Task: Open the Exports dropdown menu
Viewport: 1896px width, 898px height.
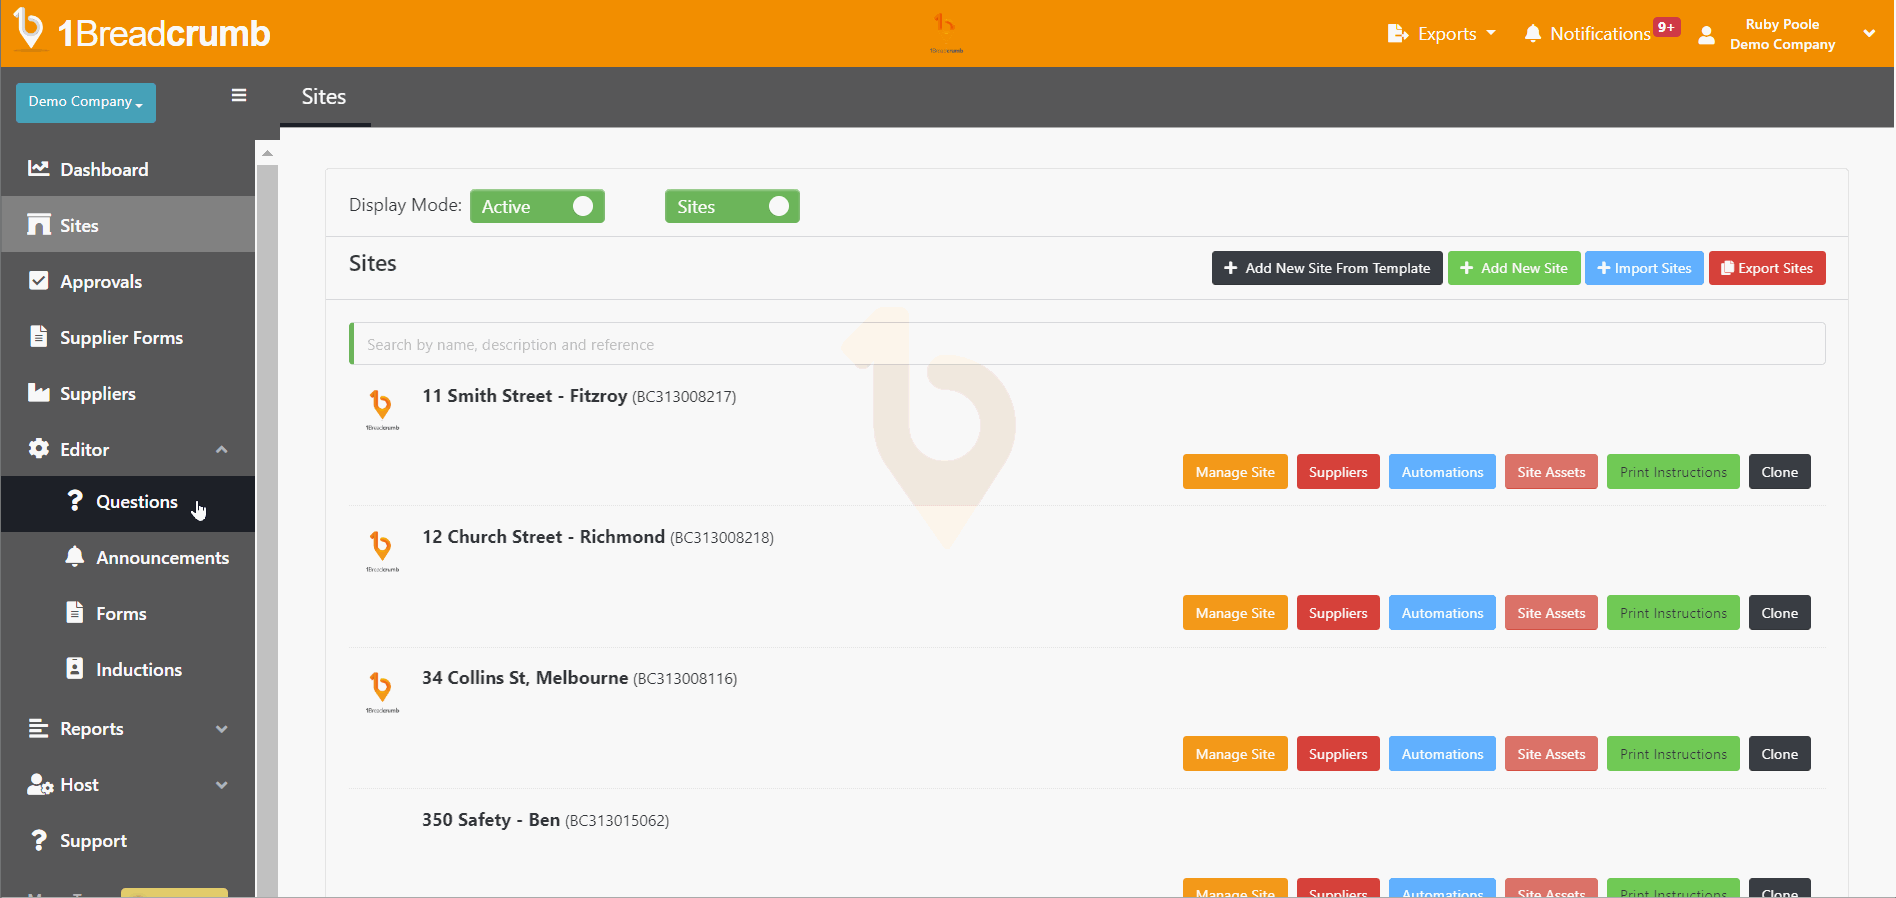Action: (x=1442, y=34)
